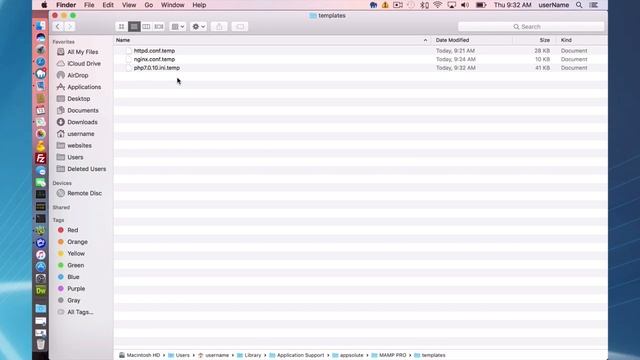Open Spotlight search in menu bar
This screenshot has width=640, height=360.
(579, 5)
